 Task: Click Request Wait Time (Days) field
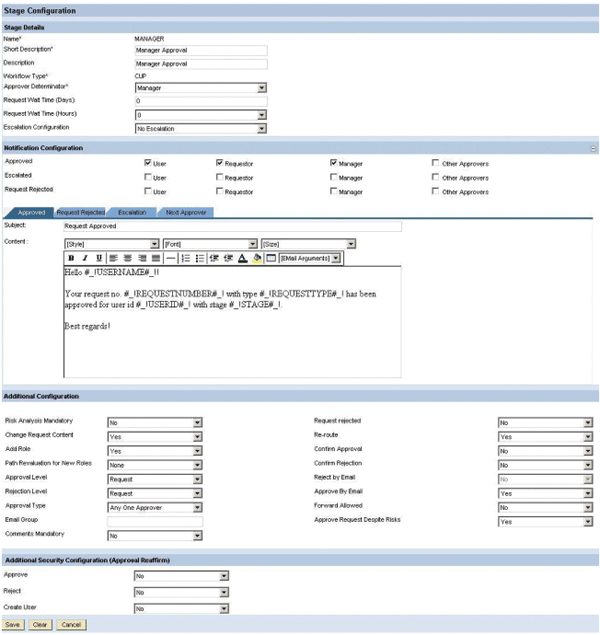point(201,101)
